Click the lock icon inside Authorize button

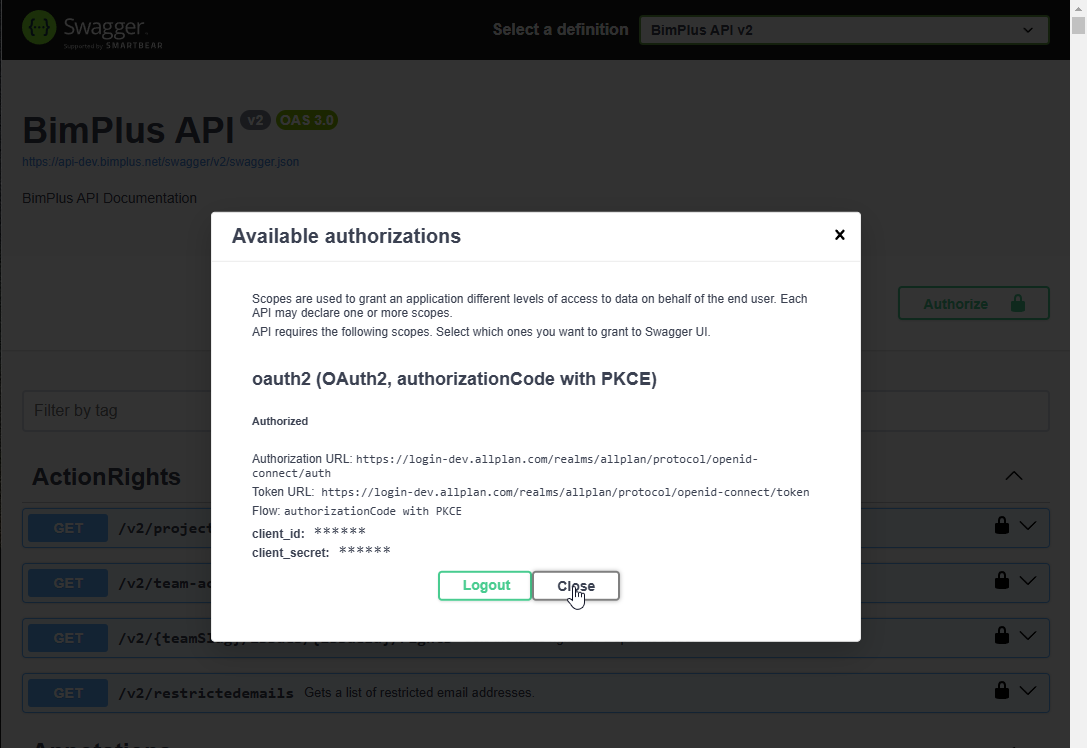1018,304
